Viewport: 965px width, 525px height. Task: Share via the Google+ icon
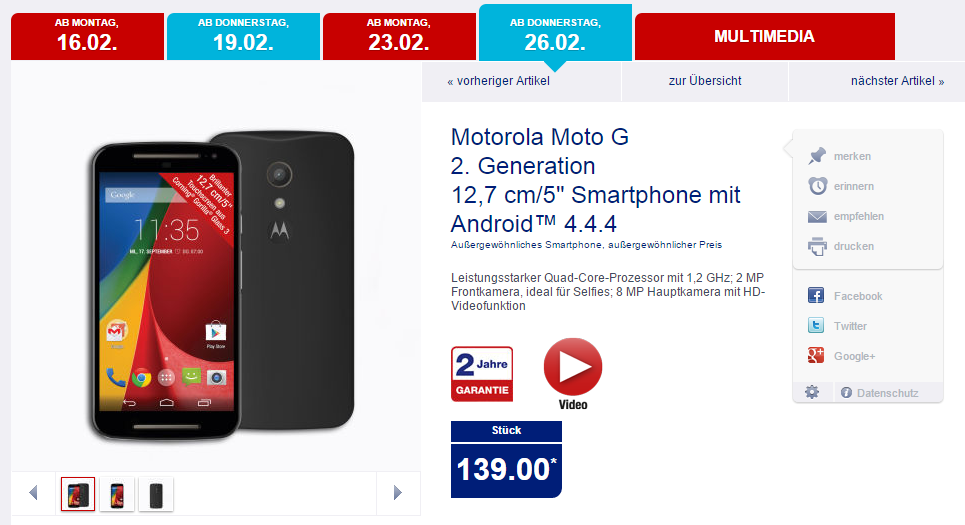[x=816, y=355]
